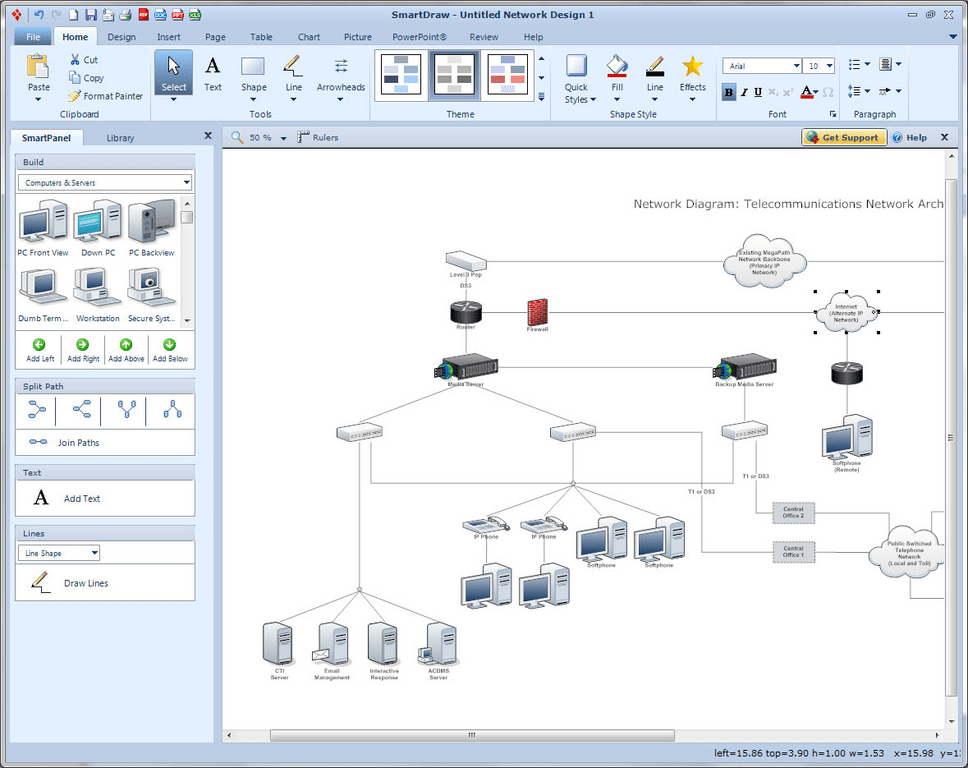Viewport: 968px width, 768px height.
Task: Toggle the Rulers display
Action: pyautogui.click(x=318, y=137)
